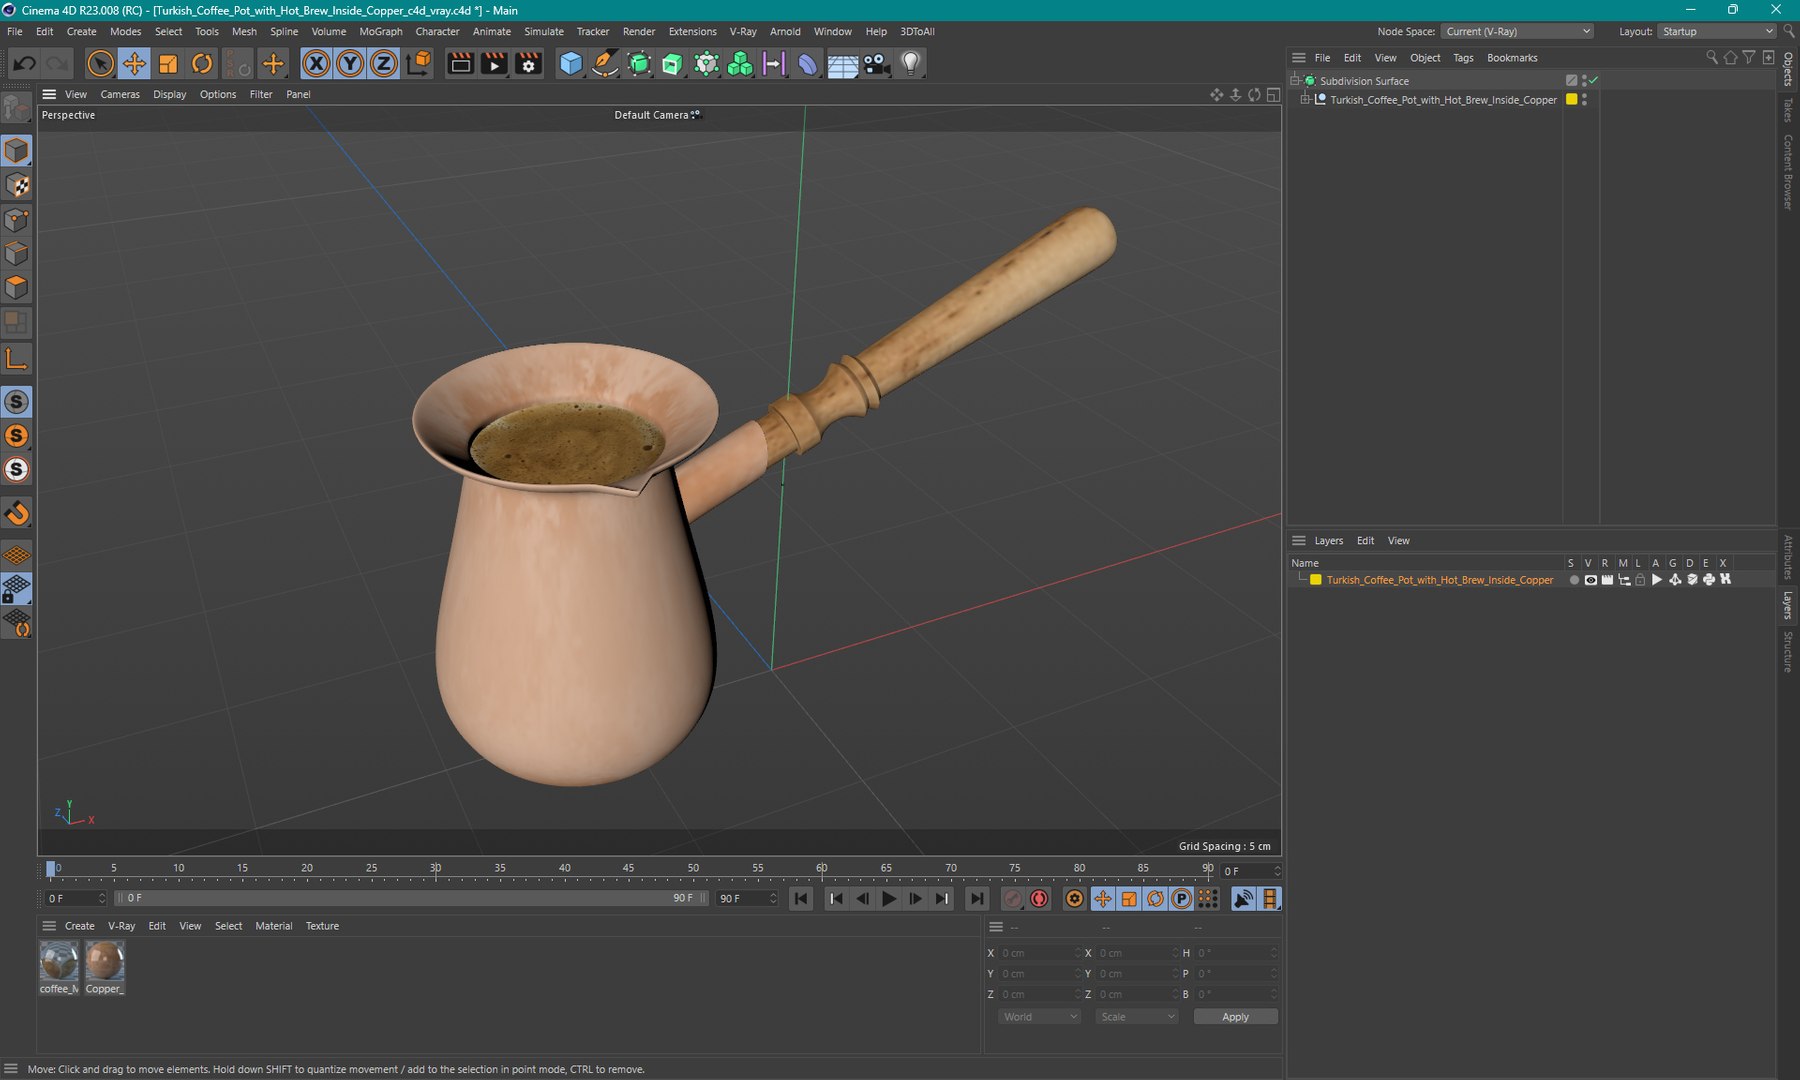This screenshot has width=1800, height=1080.
Task: Select the Rotate tool
Action: pyautogui.click(x=202, y=64)
